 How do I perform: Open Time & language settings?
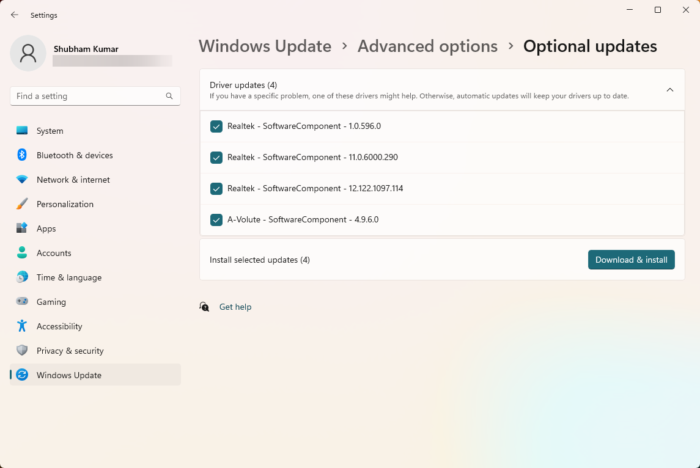click(68, 277)
